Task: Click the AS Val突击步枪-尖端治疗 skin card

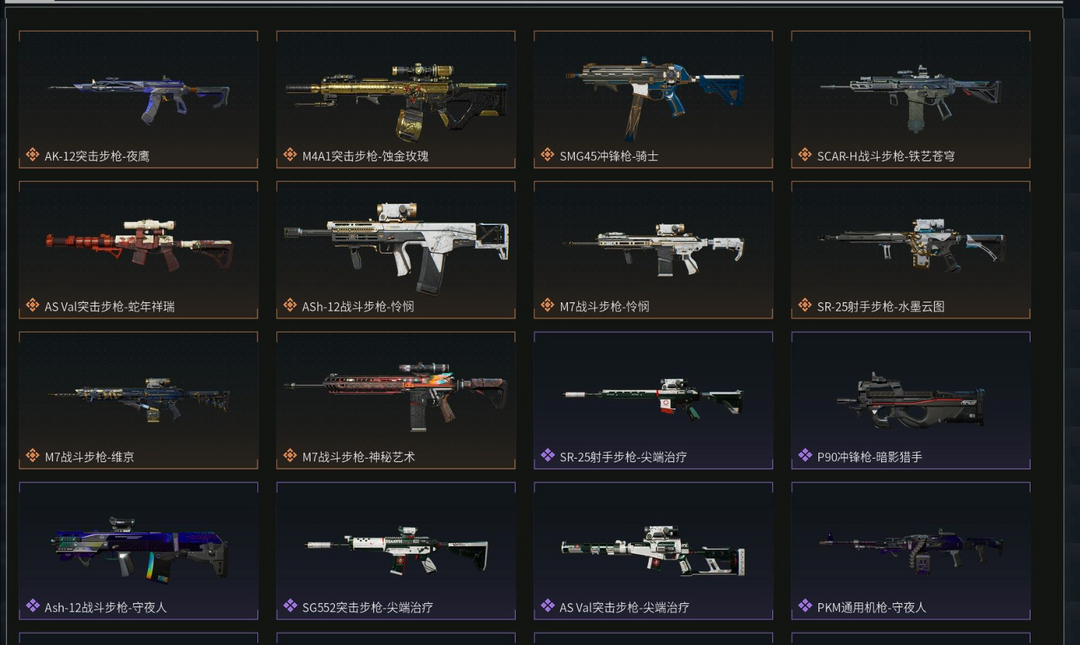Action: pos(654,551)
